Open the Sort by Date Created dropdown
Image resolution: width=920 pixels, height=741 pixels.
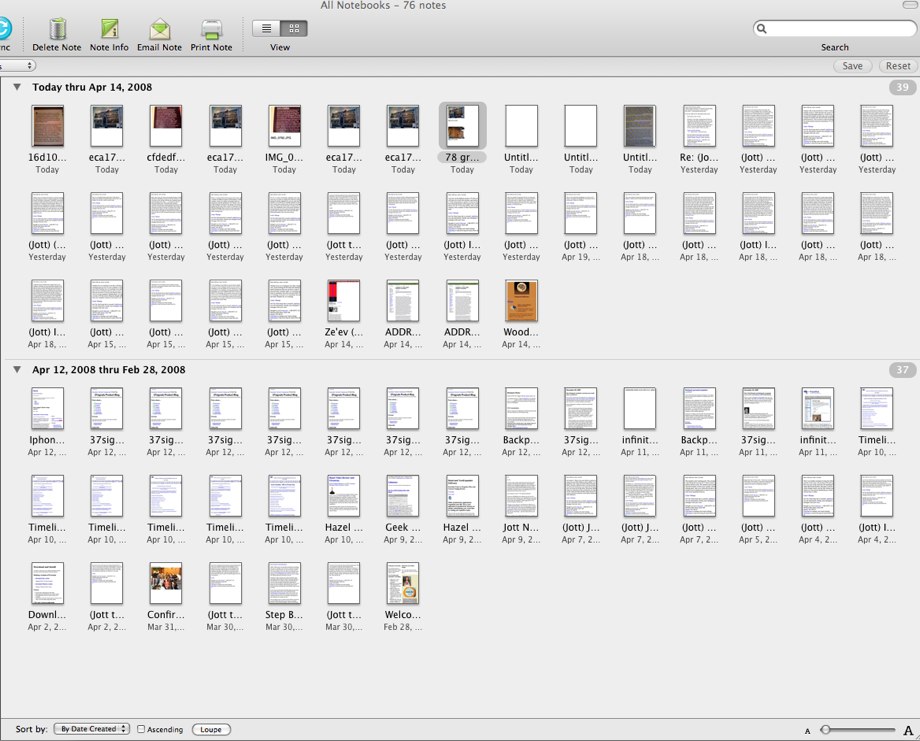pyautogui.click(x=92, y=729)
